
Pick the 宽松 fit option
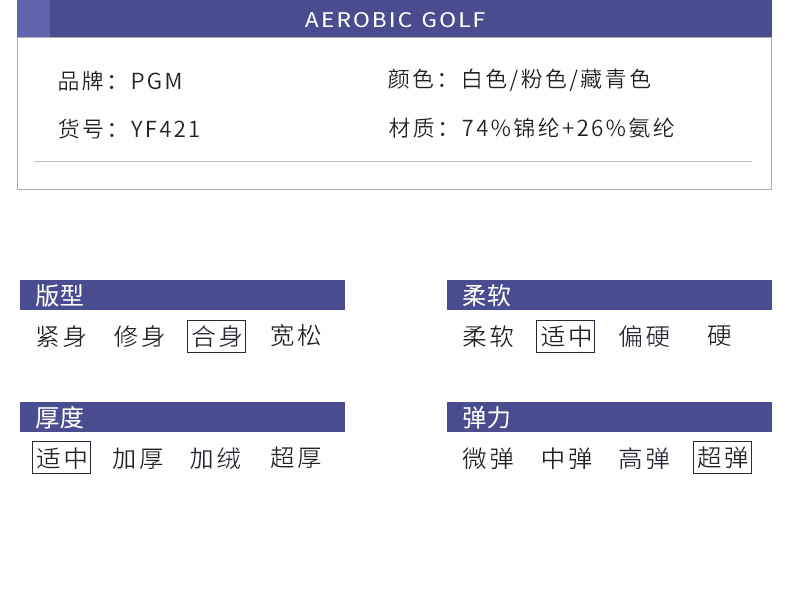tap(296, 336)
